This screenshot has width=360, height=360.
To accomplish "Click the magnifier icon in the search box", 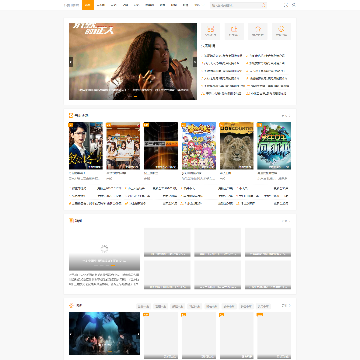I will tap(264, 5).
